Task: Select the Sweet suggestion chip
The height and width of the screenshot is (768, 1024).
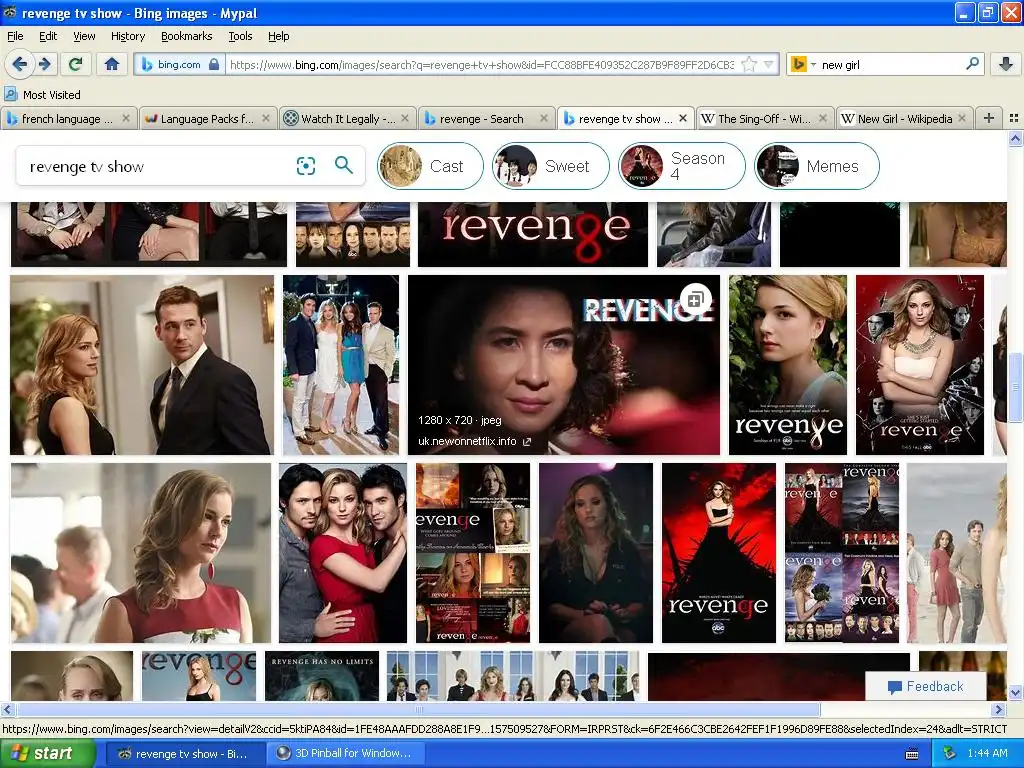Action: [x=551, y=166]
